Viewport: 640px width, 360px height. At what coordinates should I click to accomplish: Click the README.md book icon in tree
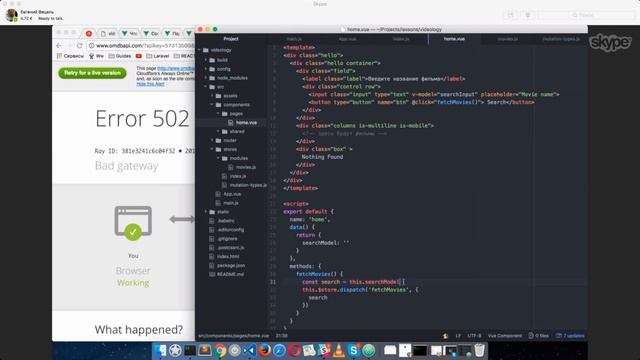click(x=212, y=274)
